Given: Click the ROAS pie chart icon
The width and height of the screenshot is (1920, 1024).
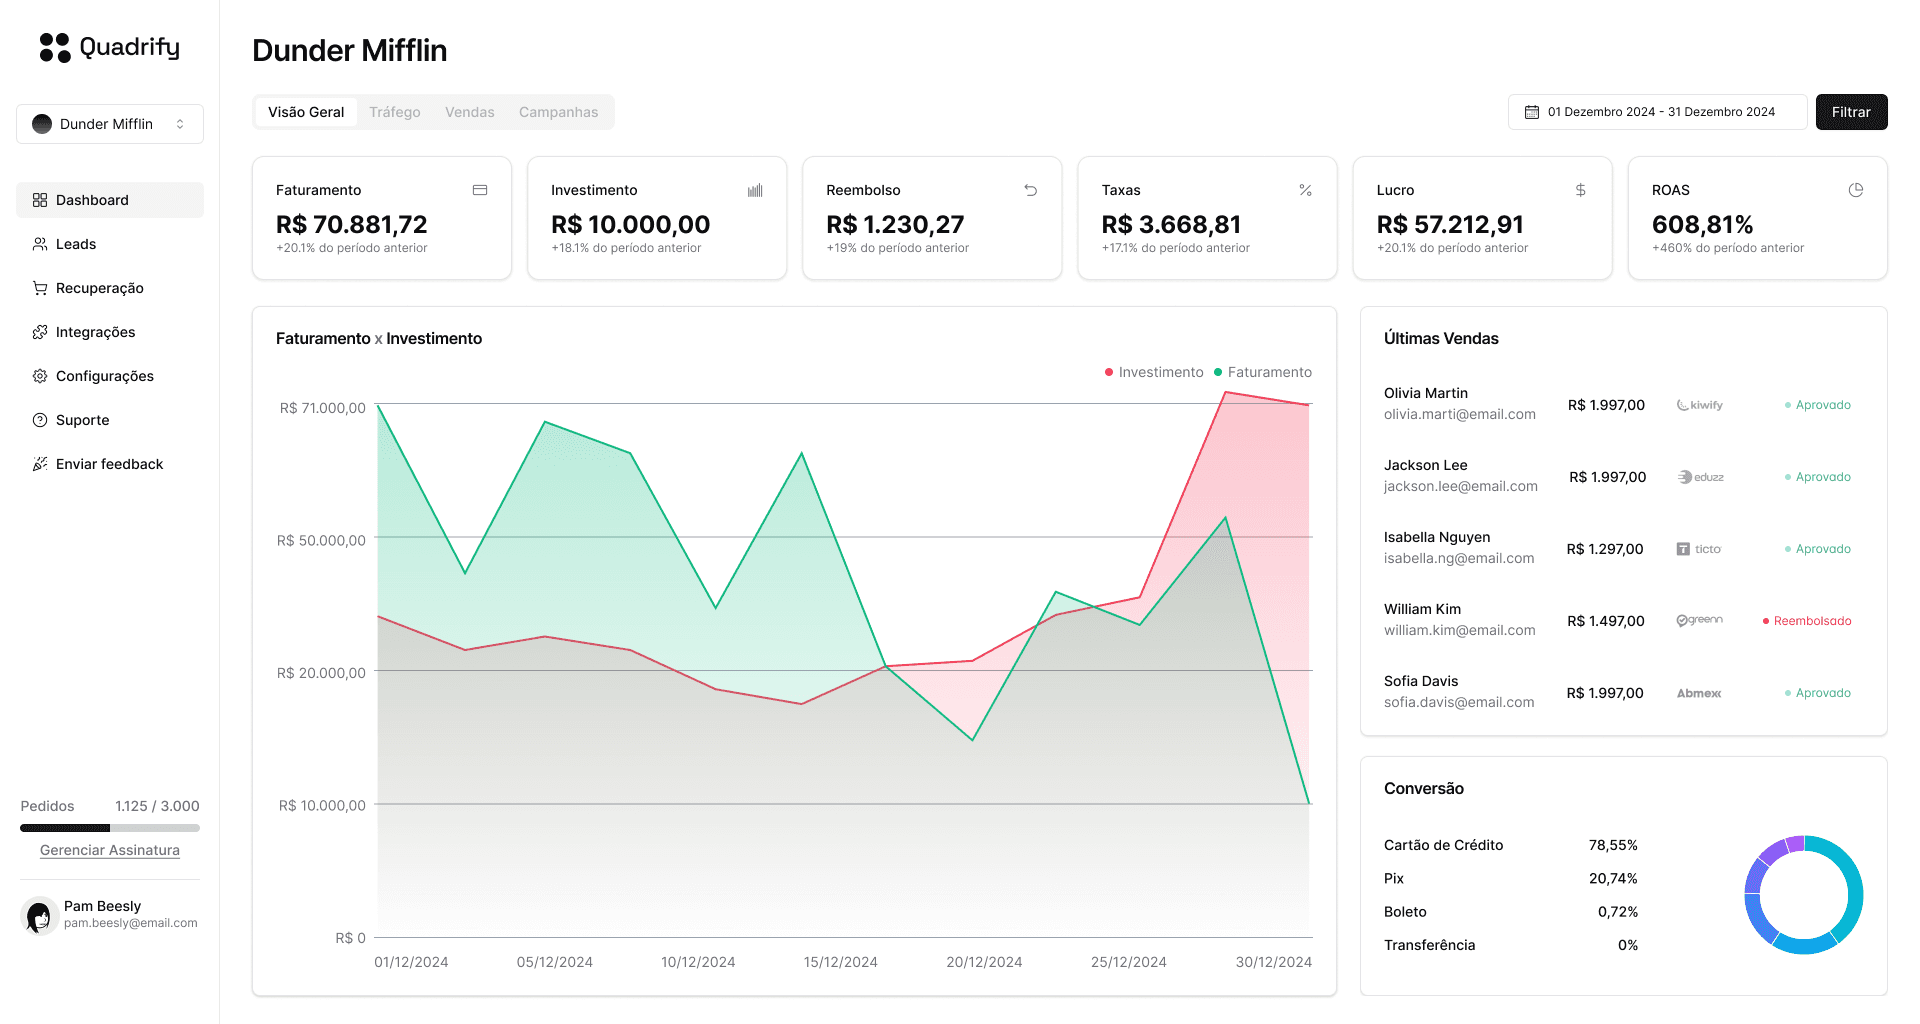Looking at the screenshot, I should pos(1855,190).
